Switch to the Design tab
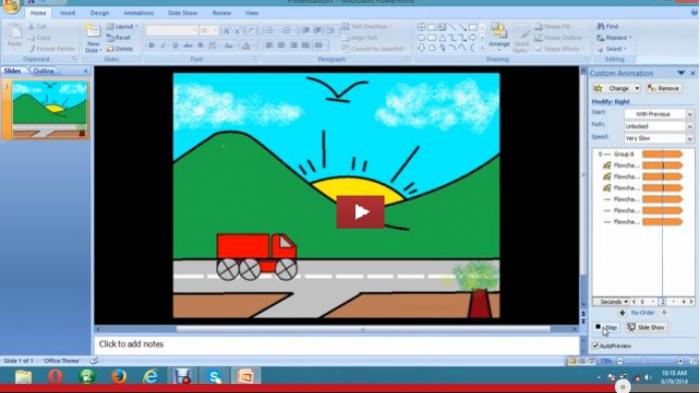Screen dimensions: 700x393 point(100,13)
